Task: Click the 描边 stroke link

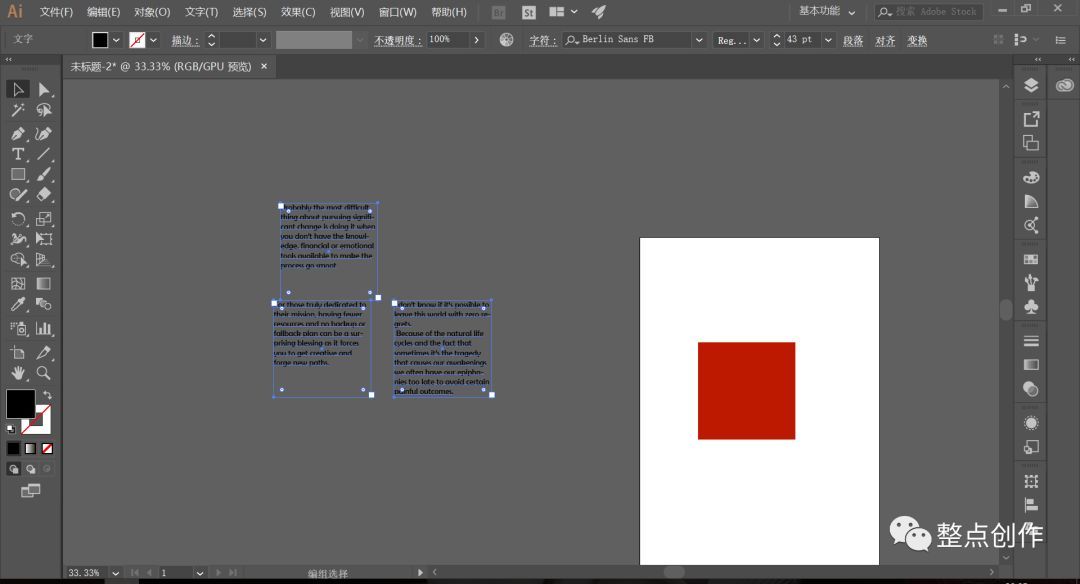Action: tap(185, 41)
